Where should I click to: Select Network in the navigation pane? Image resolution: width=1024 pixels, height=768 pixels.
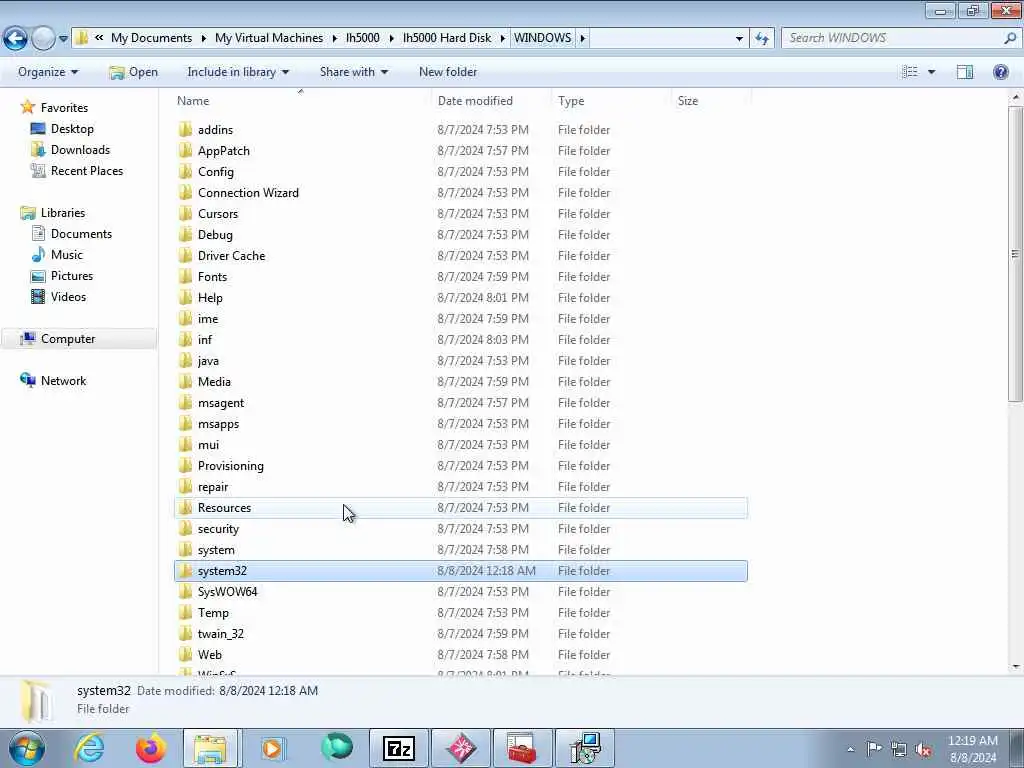63,381
